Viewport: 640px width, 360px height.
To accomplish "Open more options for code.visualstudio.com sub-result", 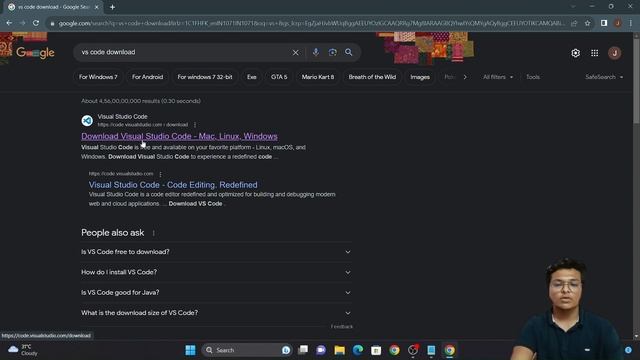I will pyautogui.click(x=160, y=174).
